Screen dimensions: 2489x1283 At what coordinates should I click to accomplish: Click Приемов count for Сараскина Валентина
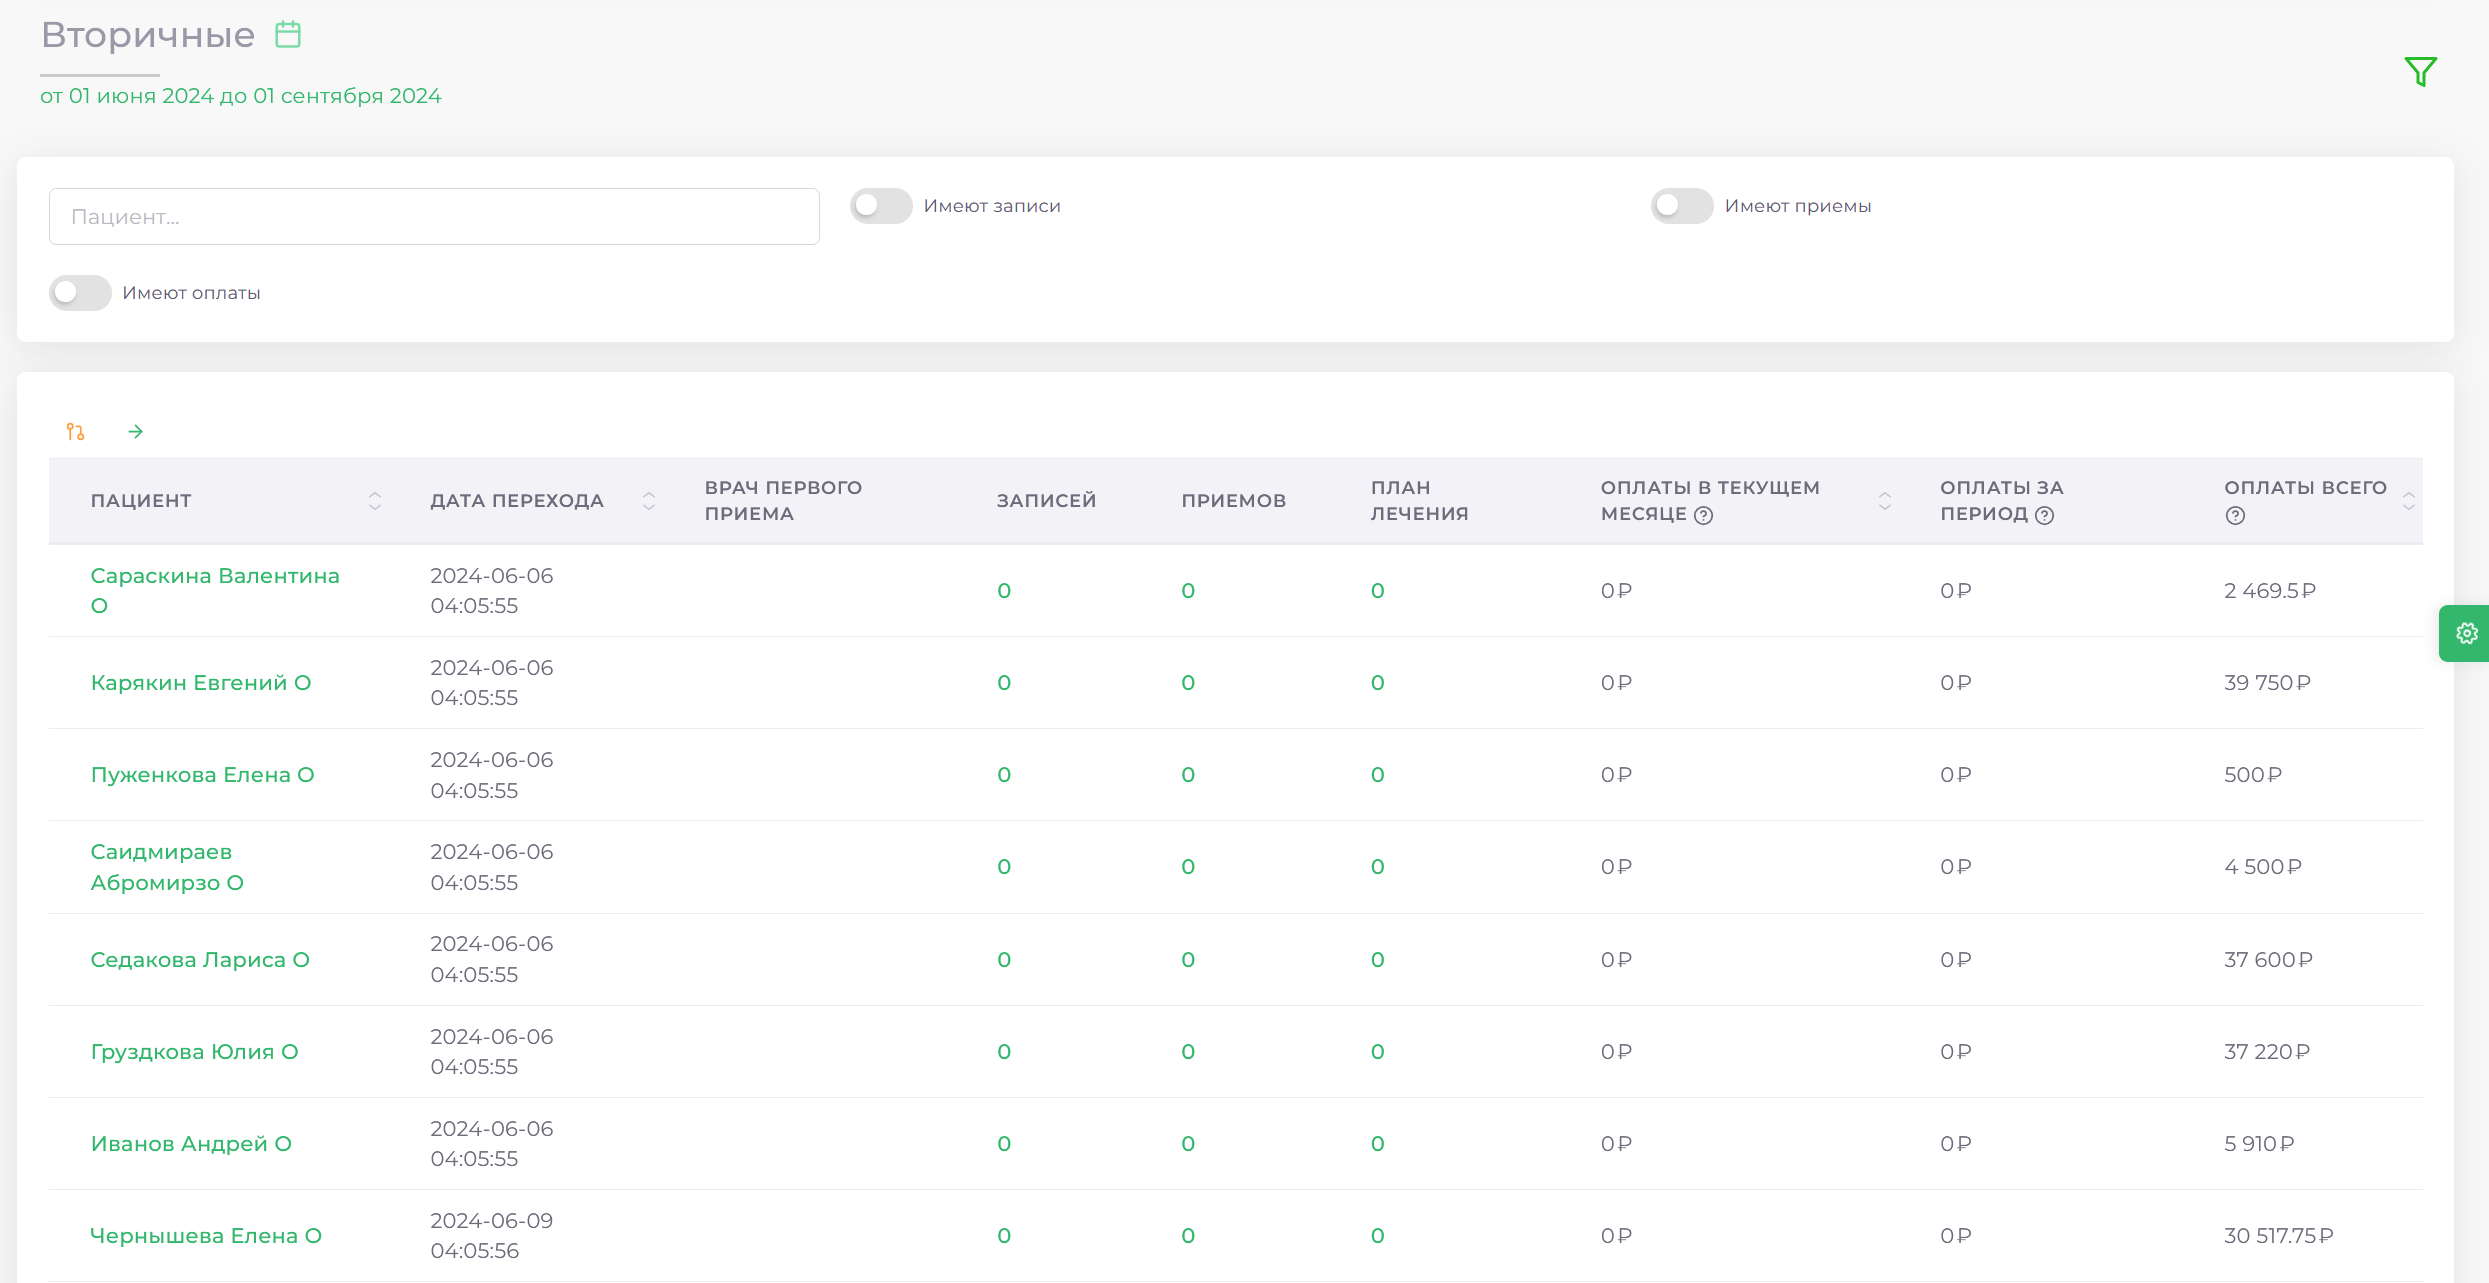point(1188,591)
